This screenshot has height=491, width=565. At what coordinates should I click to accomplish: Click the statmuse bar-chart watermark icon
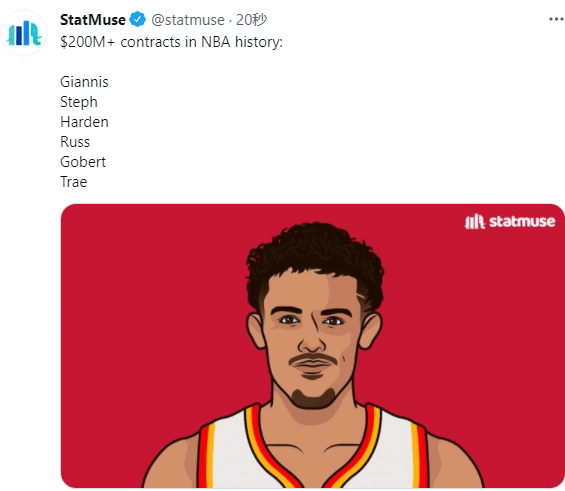click(x=475, y=222)
